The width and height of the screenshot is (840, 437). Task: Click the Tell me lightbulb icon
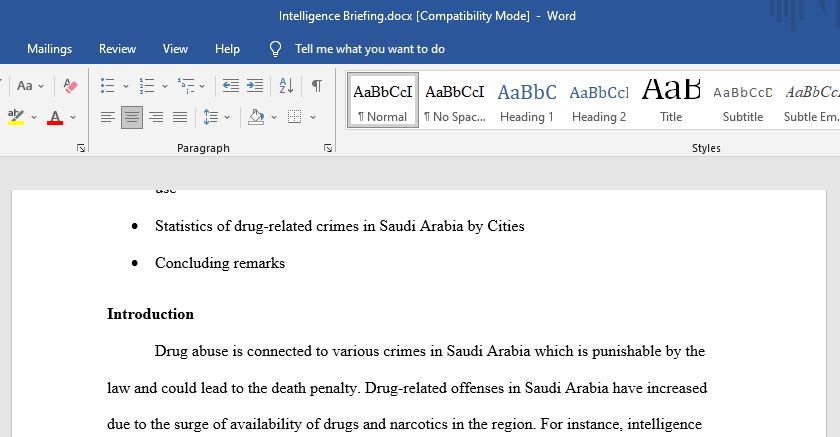pyautogui.click(x=275, y=49)
